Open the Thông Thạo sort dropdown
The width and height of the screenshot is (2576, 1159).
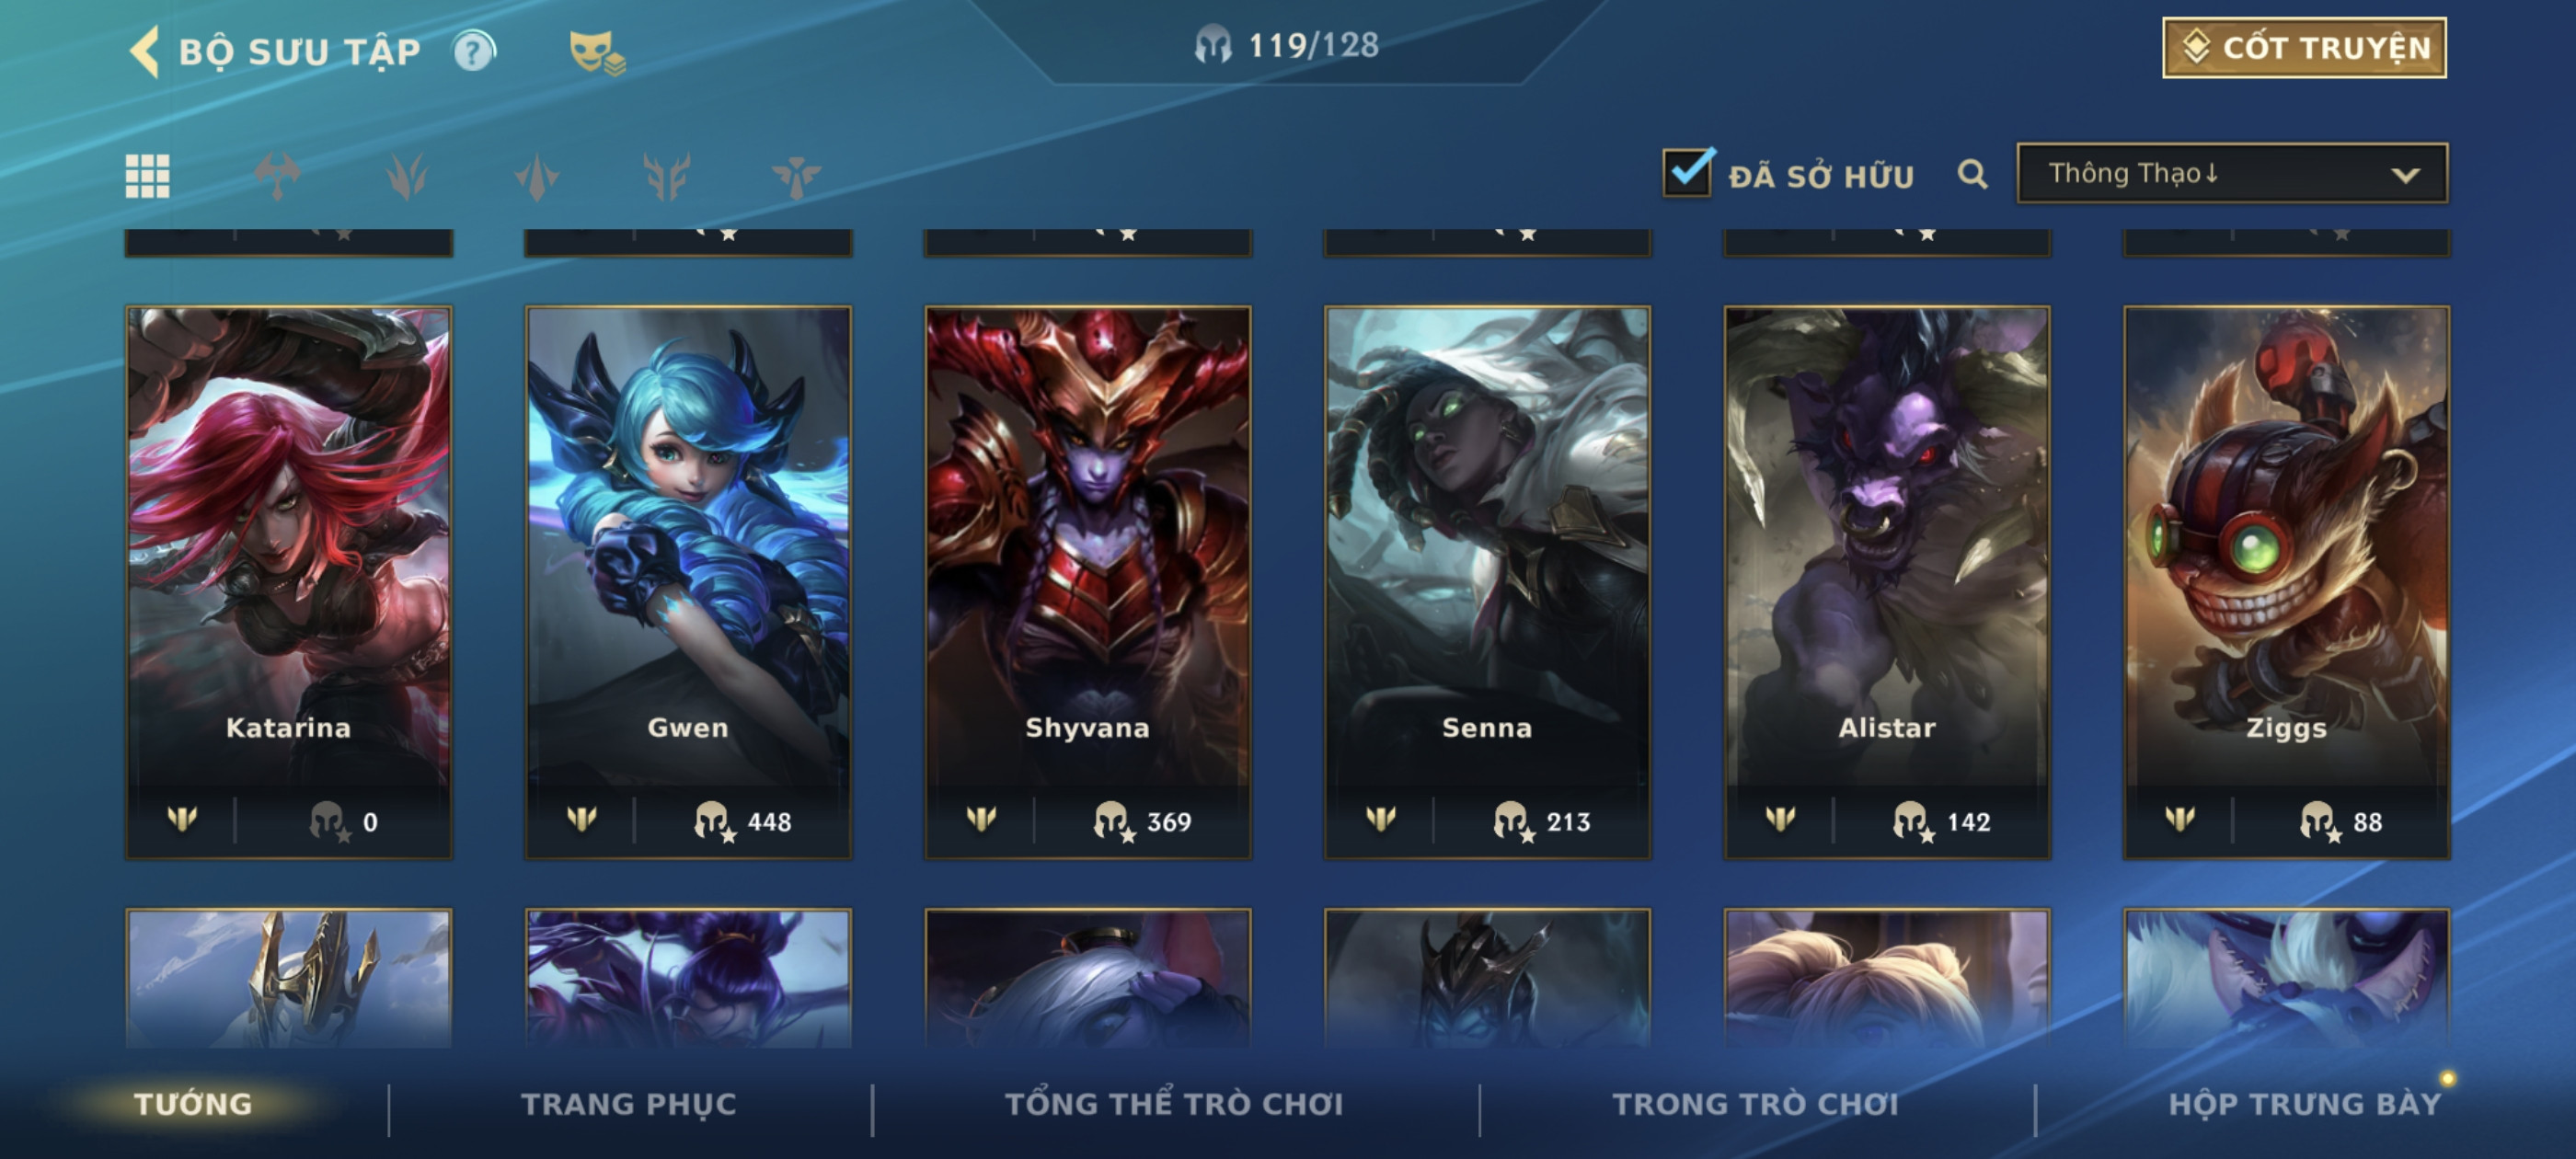[x=2232, y=173]
